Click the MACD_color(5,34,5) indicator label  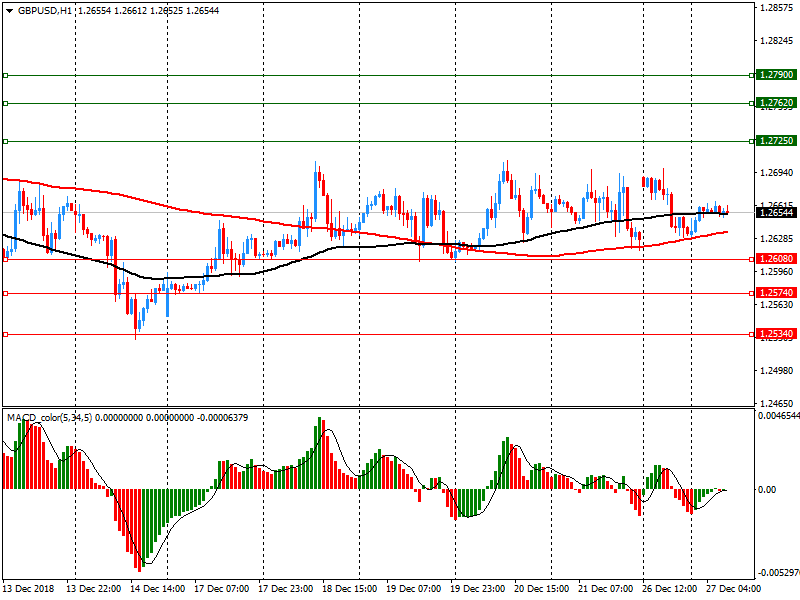point(50,417)
